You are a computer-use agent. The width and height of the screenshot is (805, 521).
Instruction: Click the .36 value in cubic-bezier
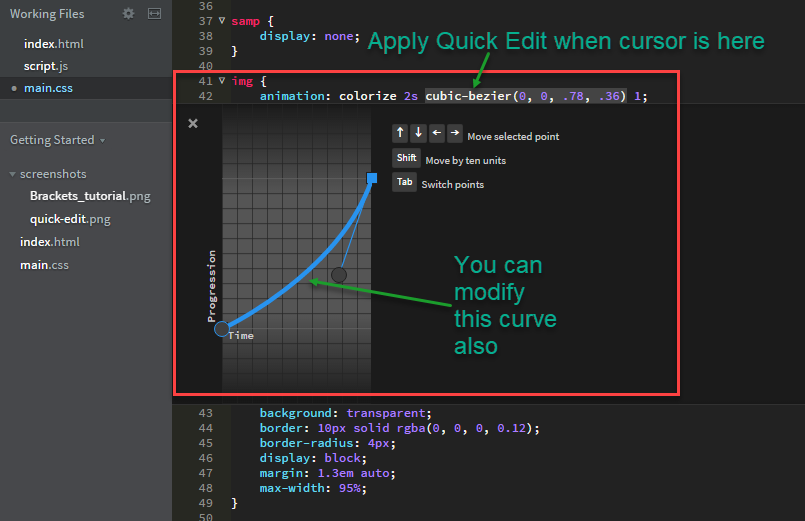tap(609, 96)
